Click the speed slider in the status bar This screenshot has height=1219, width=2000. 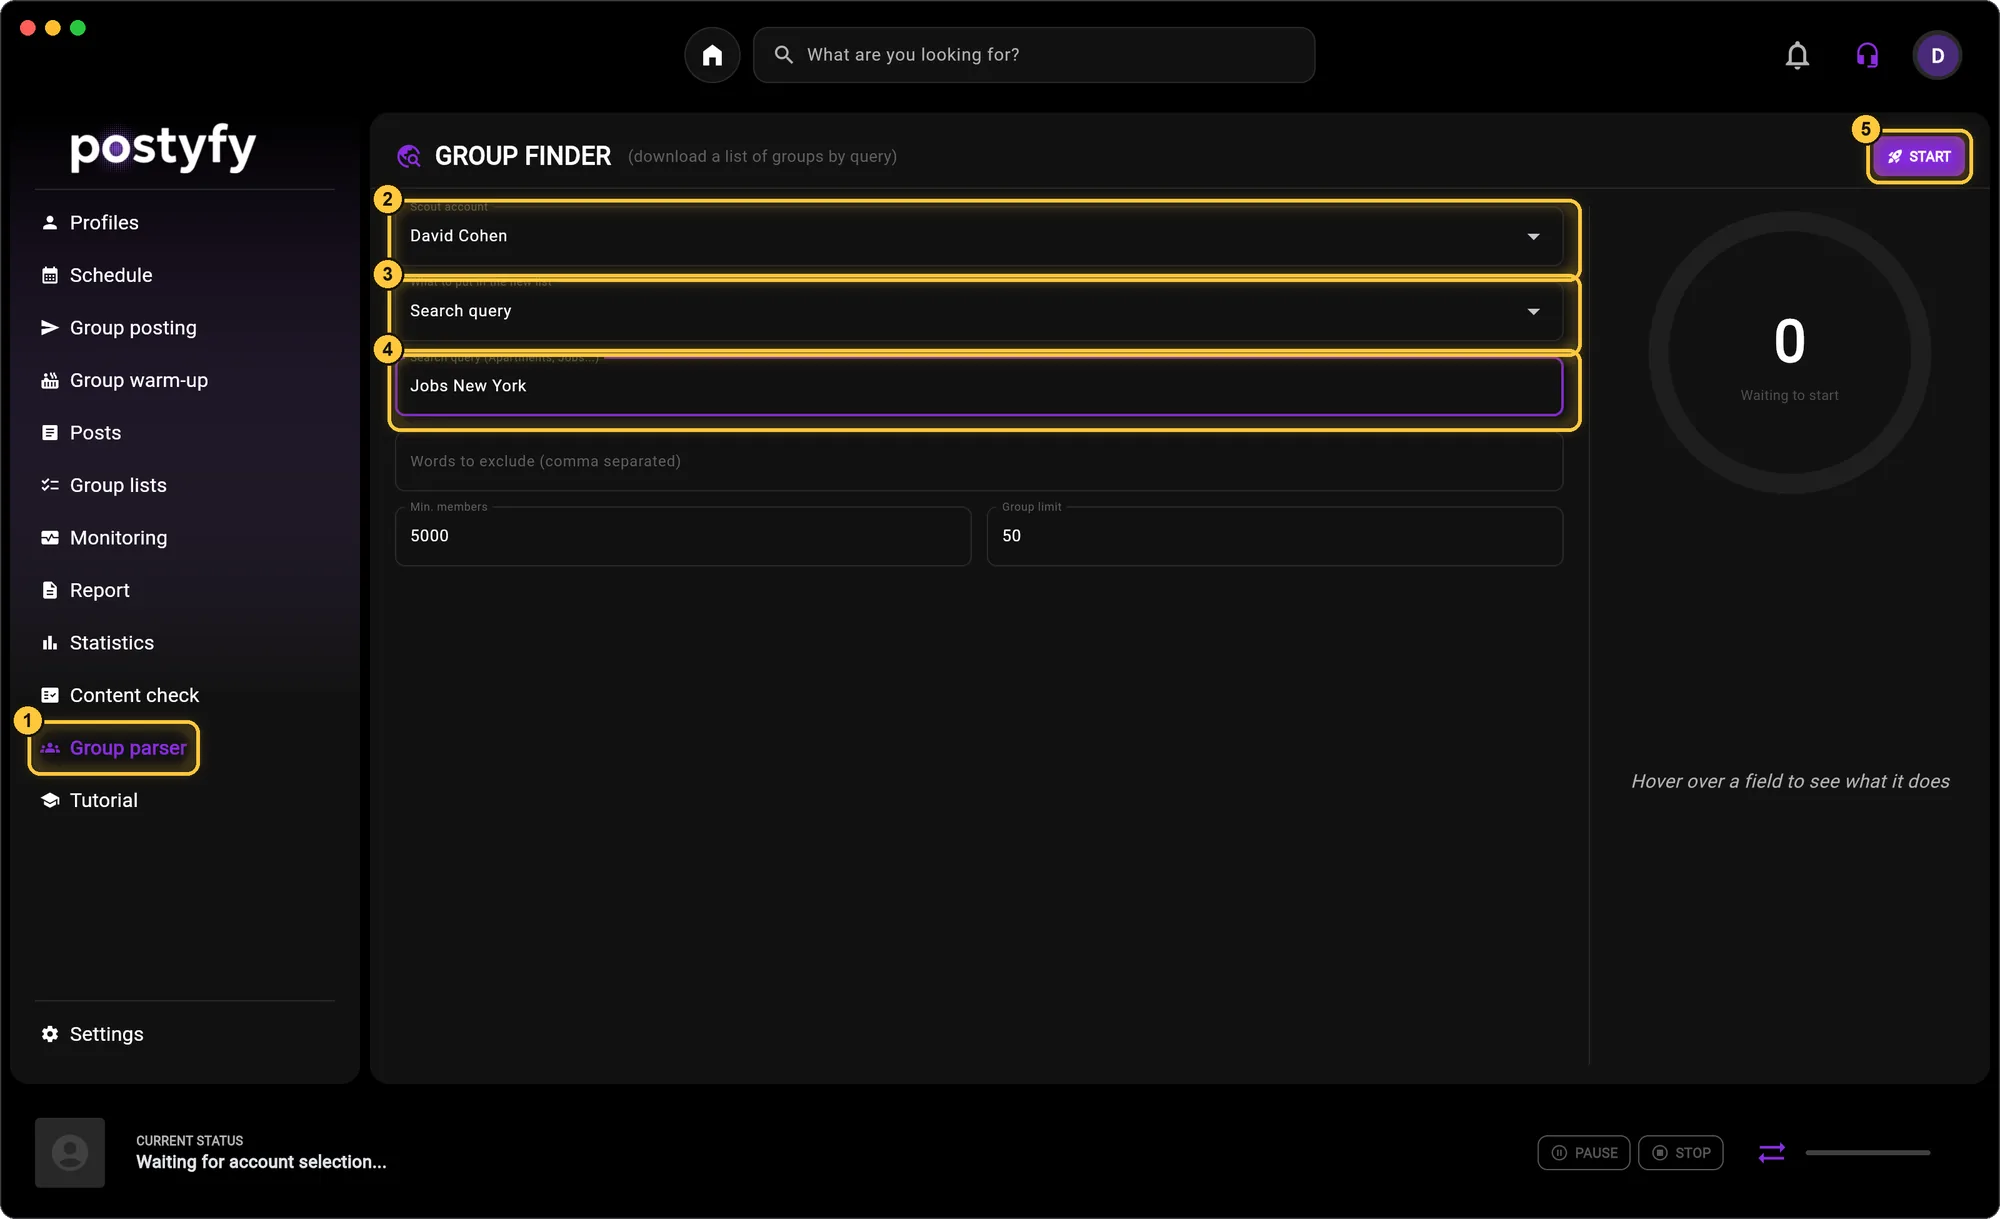point(1867,1153)
